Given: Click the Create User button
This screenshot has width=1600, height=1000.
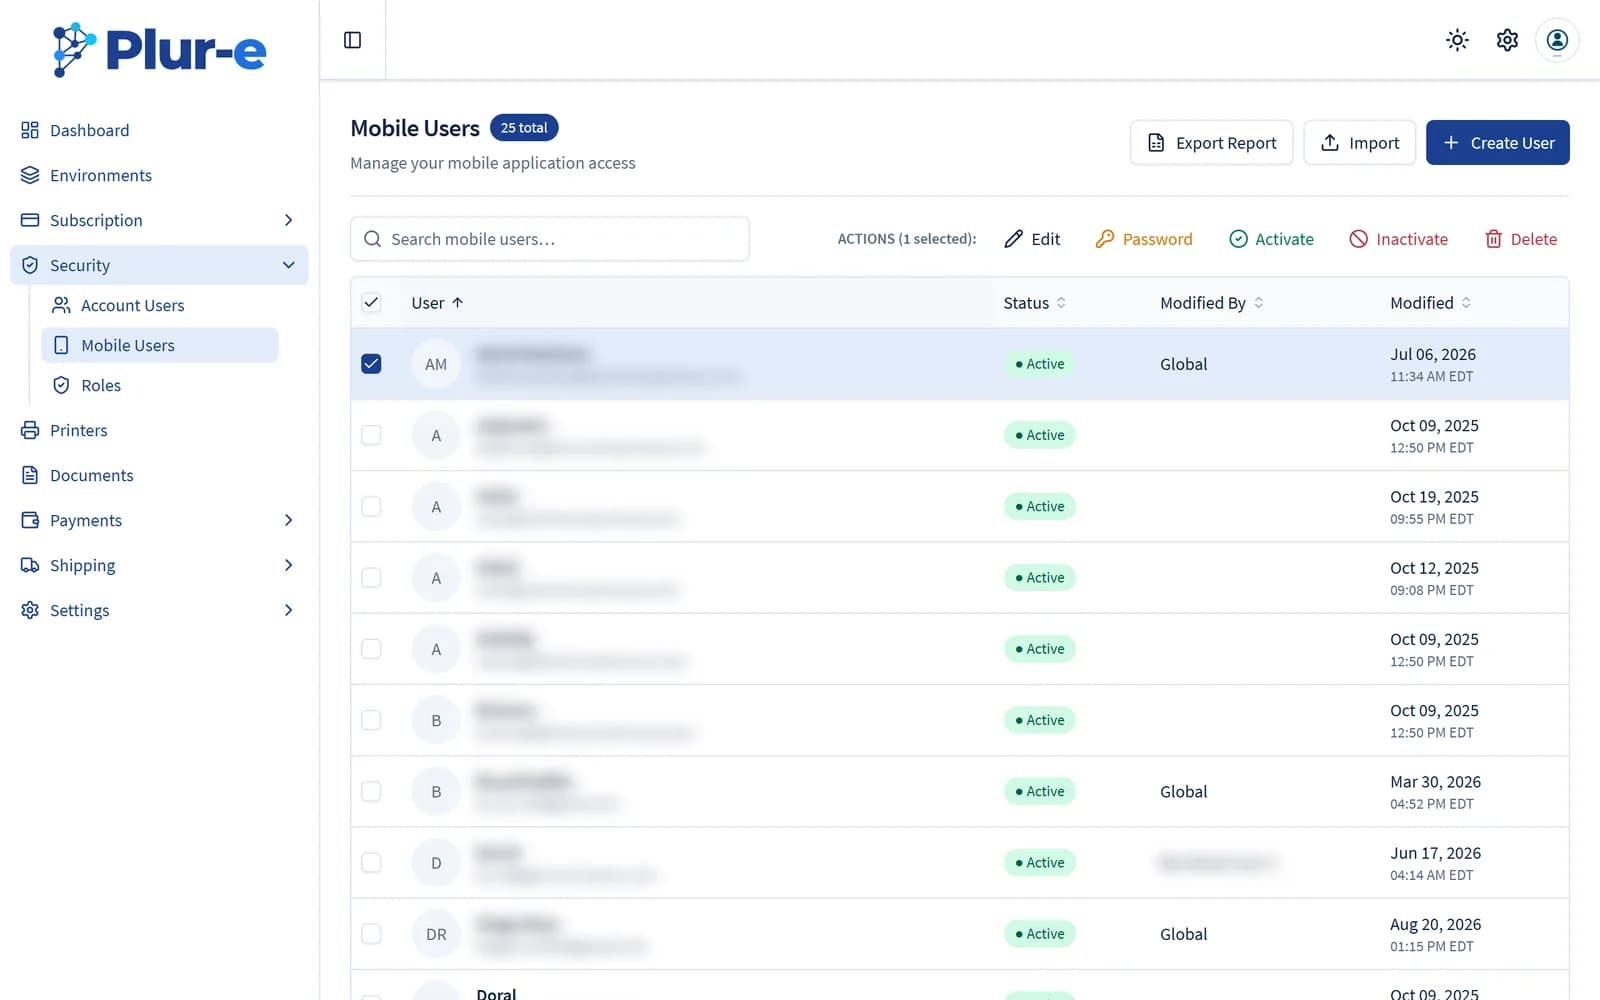Looking at the screenshot, I should click(1497, 143).
